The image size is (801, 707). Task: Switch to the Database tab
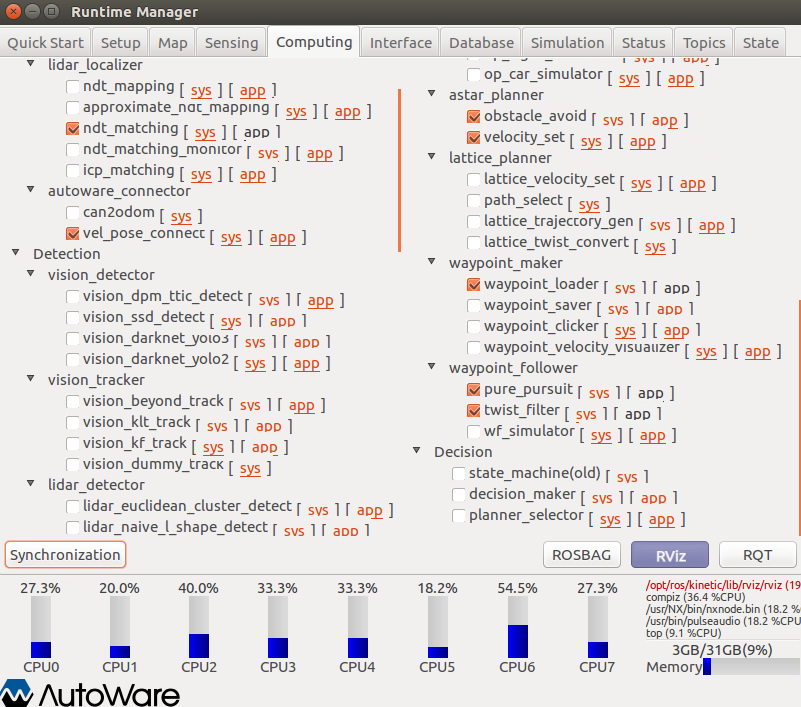pos(481,42)
